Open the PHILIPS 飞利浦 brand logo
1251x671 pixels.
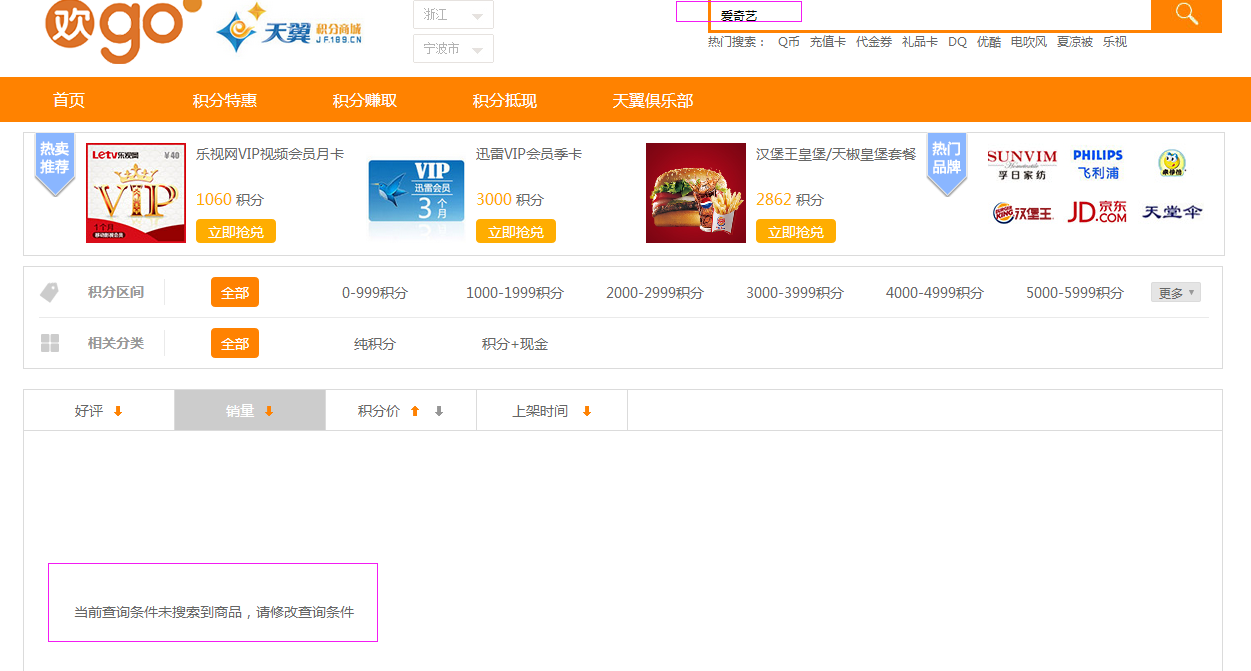tap(1097, 164)
